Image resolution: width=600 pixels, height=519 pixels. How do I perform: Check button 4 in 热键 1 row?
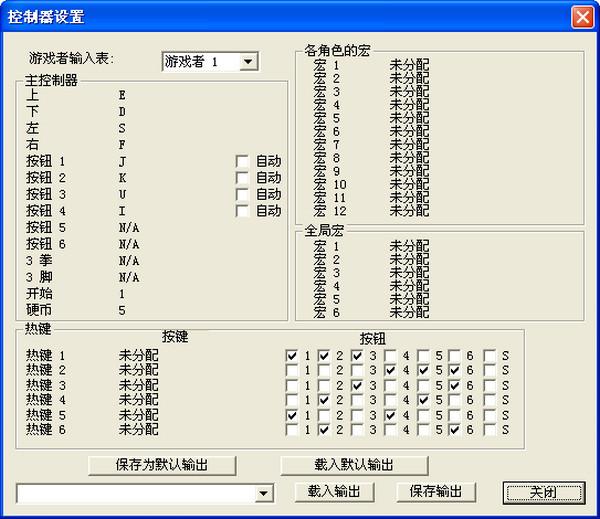[390, 356]
